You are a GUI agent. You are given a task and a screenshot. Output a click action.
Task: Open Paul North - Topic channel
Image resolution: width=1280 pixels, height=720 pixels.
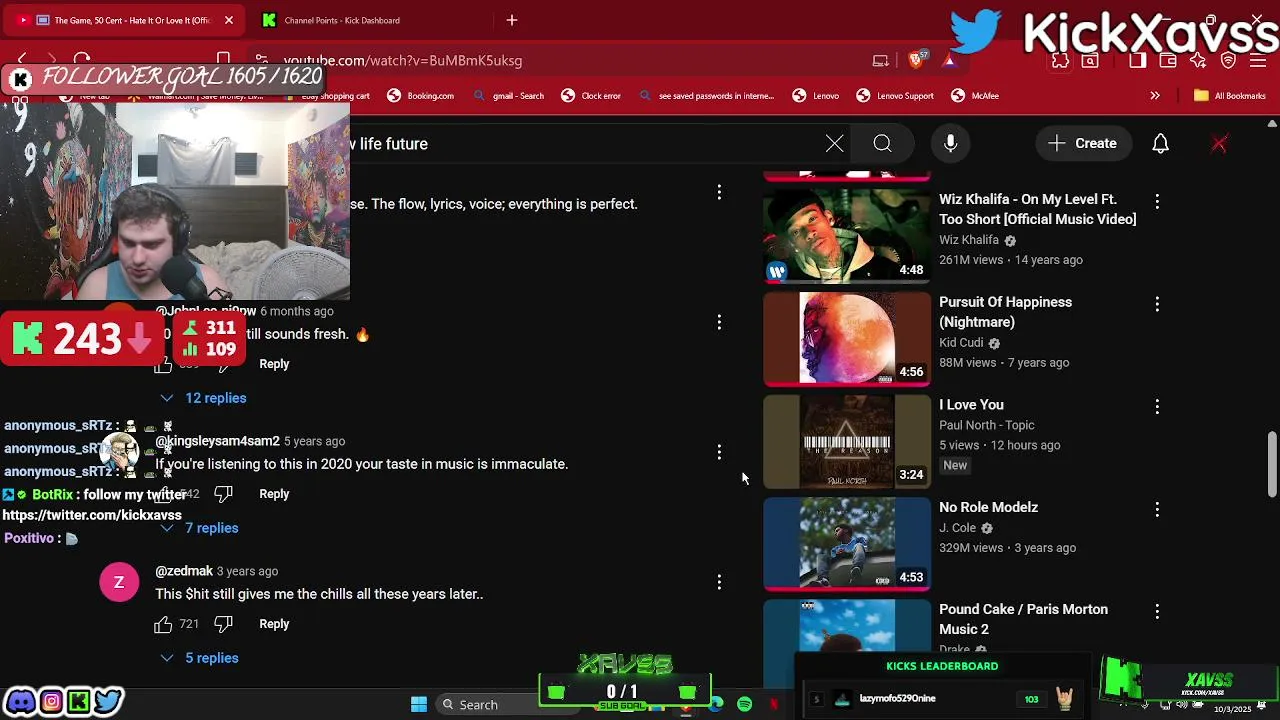tap(987, 425)
